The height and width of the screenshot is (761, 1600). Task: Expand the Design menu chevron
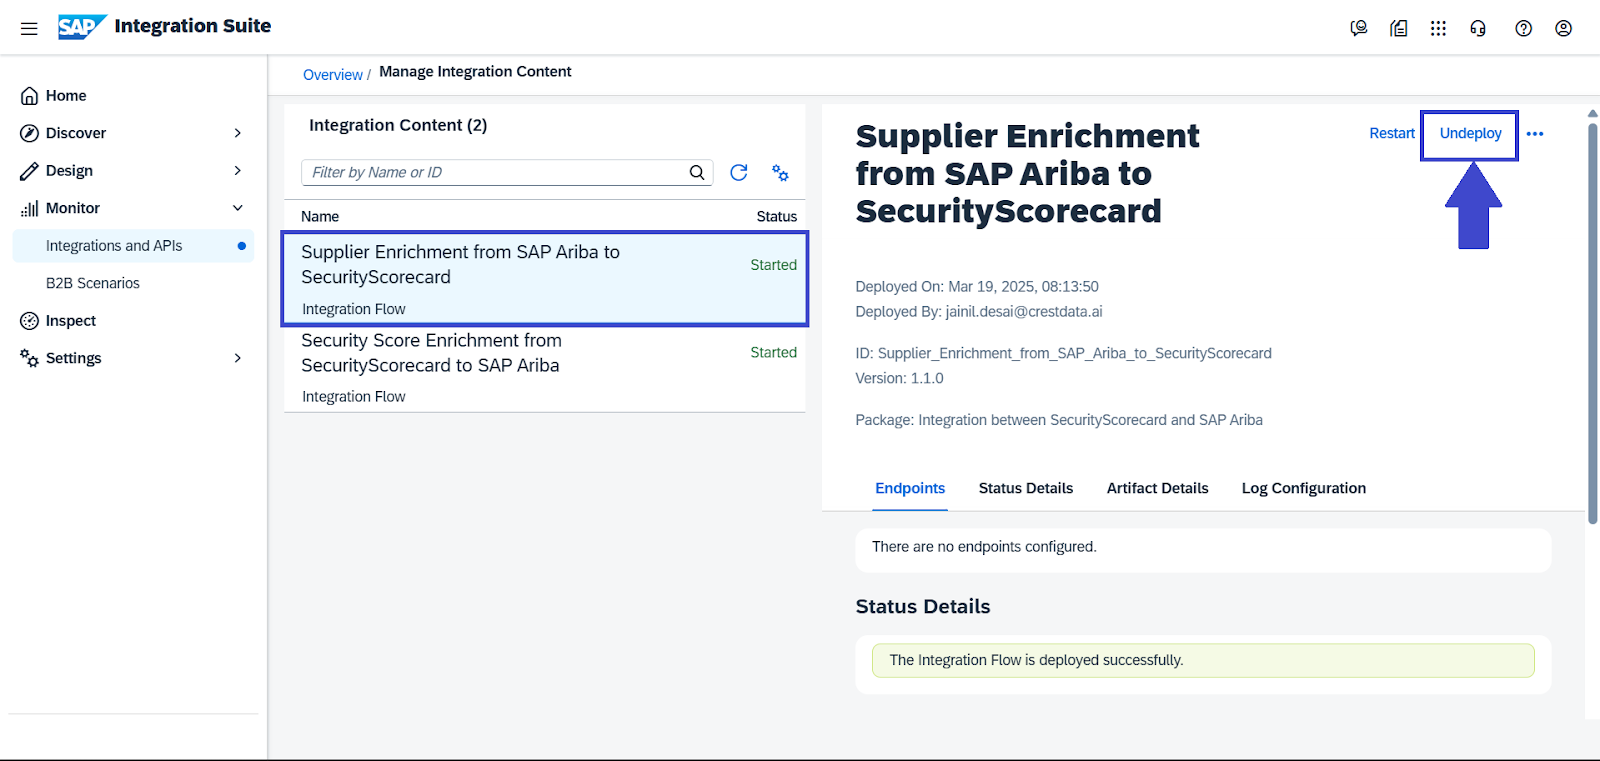pos(237,171)
